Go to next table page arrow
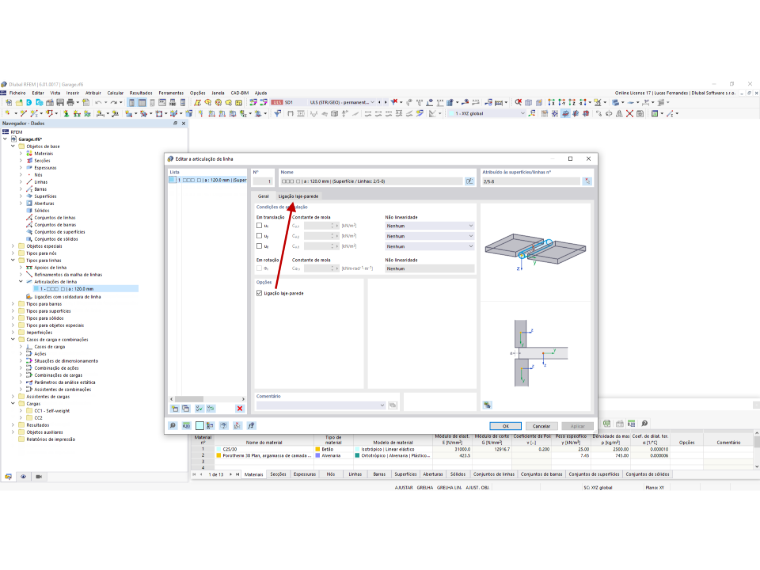The width and height of the screenshot is (760, 570). (x=231, y=475)
